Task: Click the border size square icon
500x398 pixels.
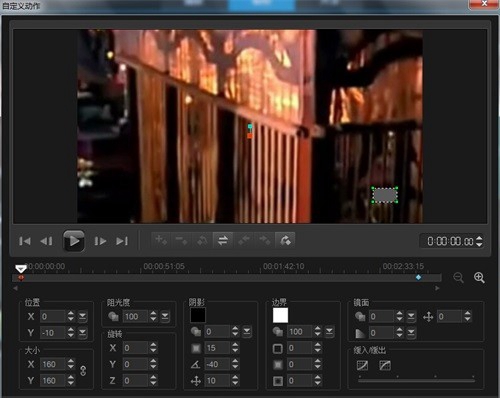Action: click(278, 349)
